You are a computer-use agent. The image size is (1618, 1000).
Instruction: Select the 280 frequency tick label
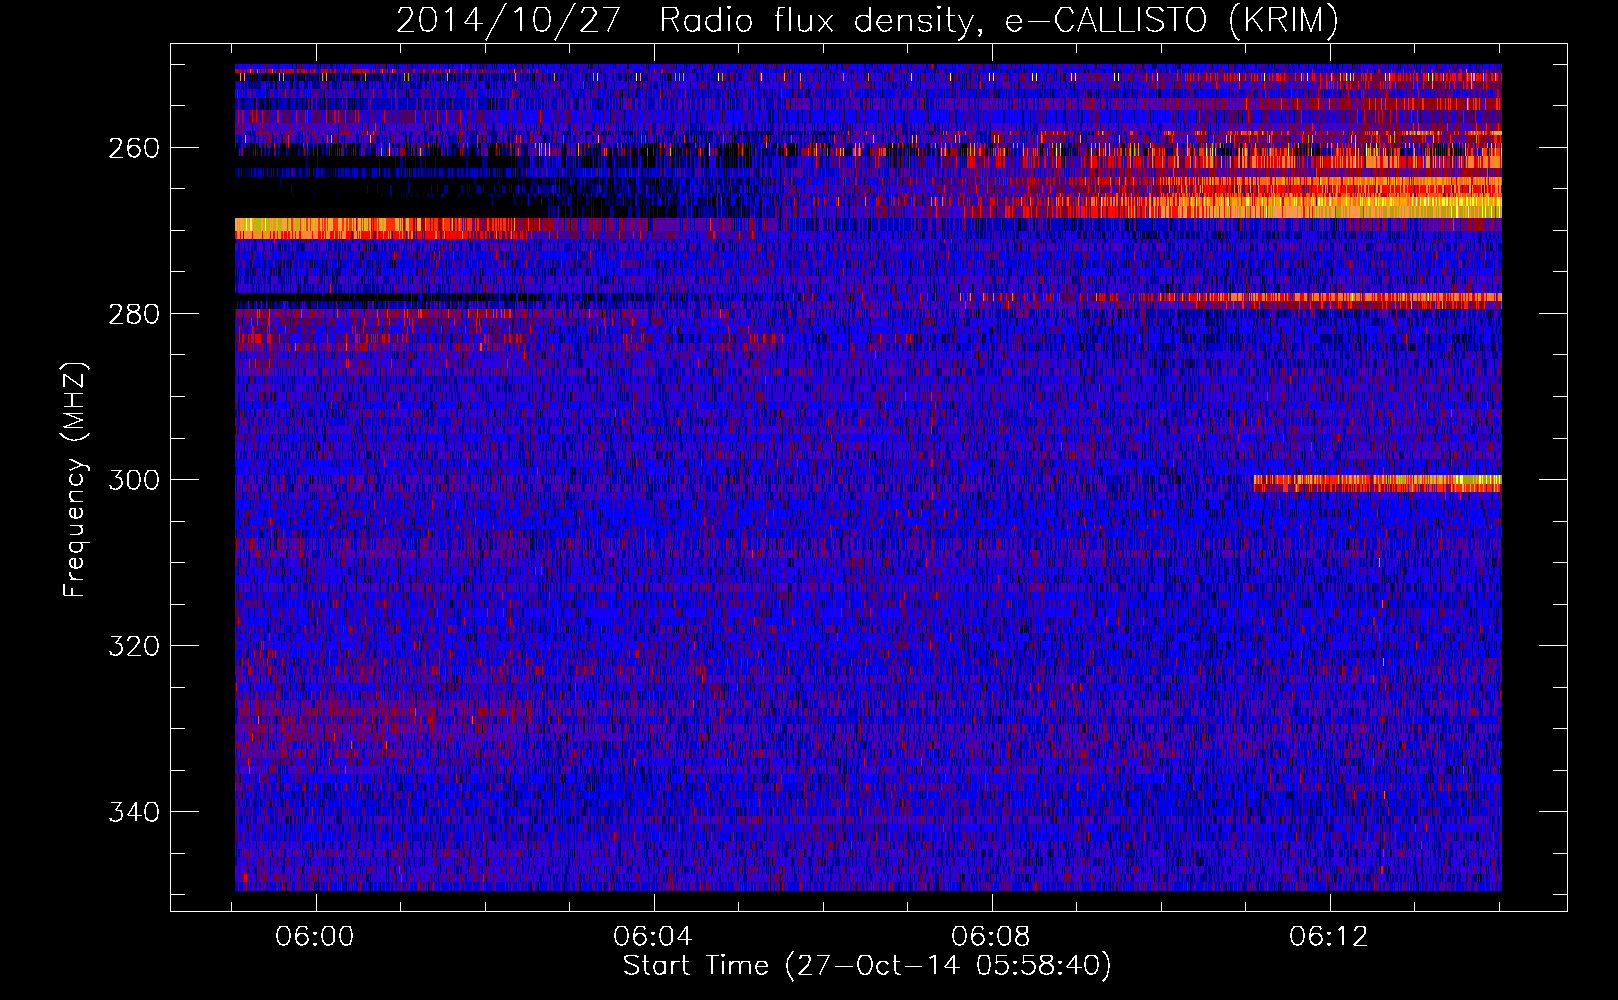pos(134,314)
